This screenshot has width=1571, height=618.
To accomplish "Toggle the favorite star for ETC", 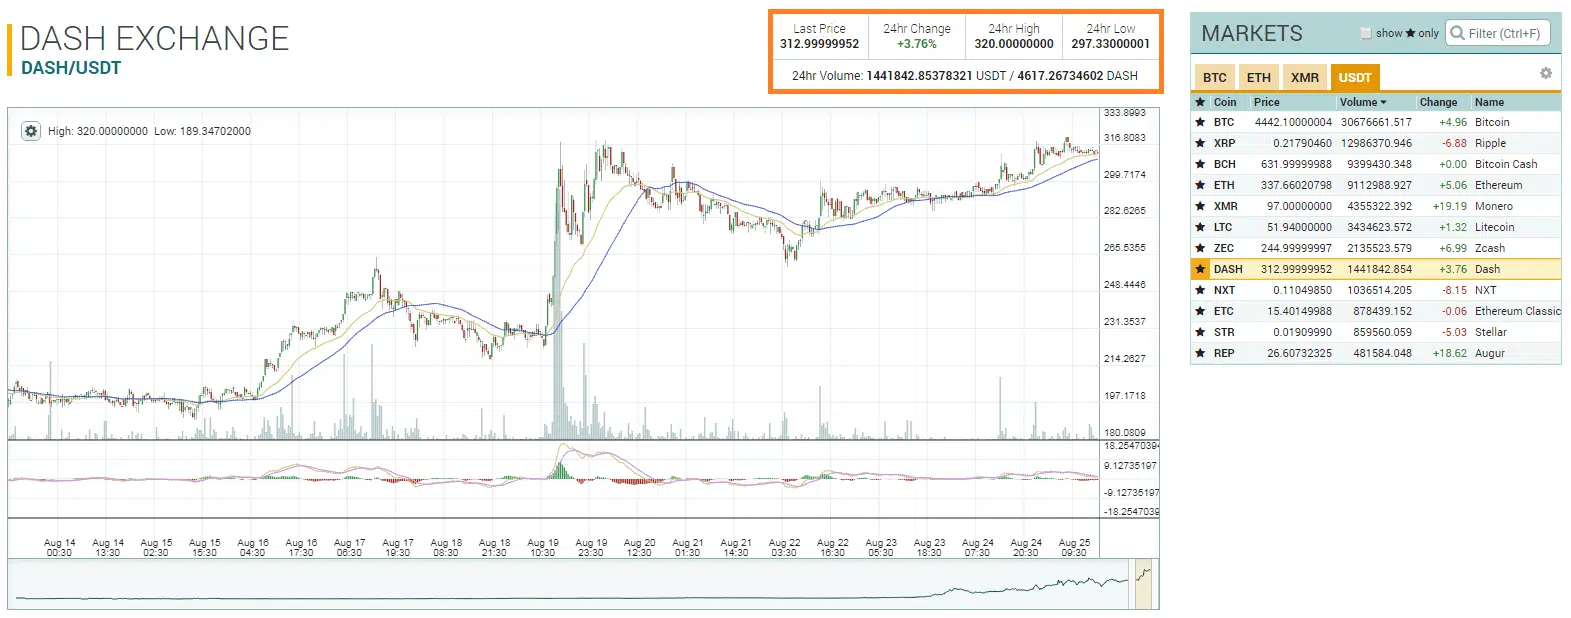I will point(1200,311).
